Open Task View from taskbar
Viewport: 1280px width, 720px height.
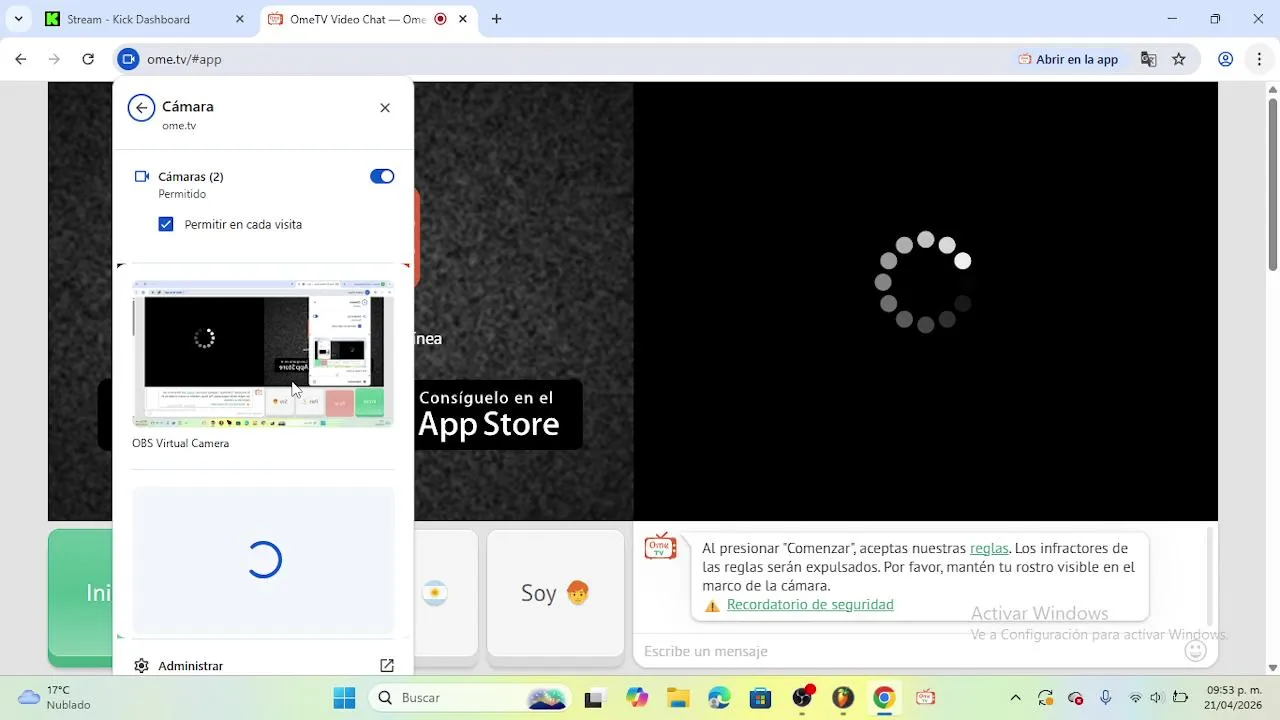tap(593, 698)
